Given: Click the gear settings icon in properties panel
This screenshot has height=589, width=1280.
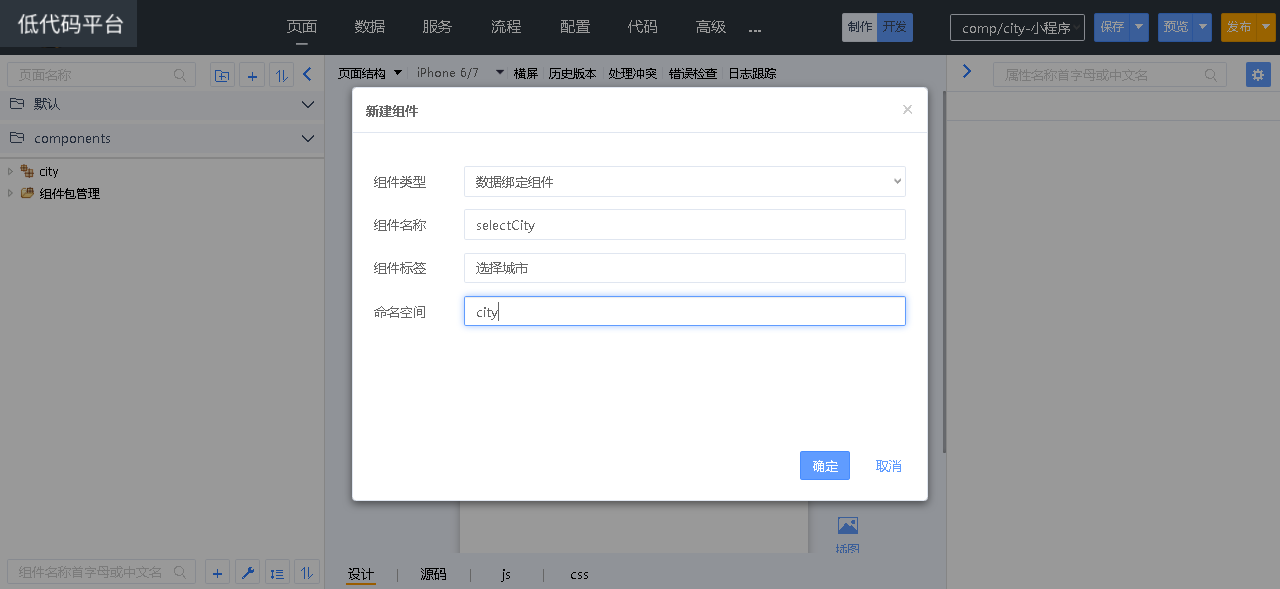Looking at the screenshot, I should click(x=1258, y=75).
